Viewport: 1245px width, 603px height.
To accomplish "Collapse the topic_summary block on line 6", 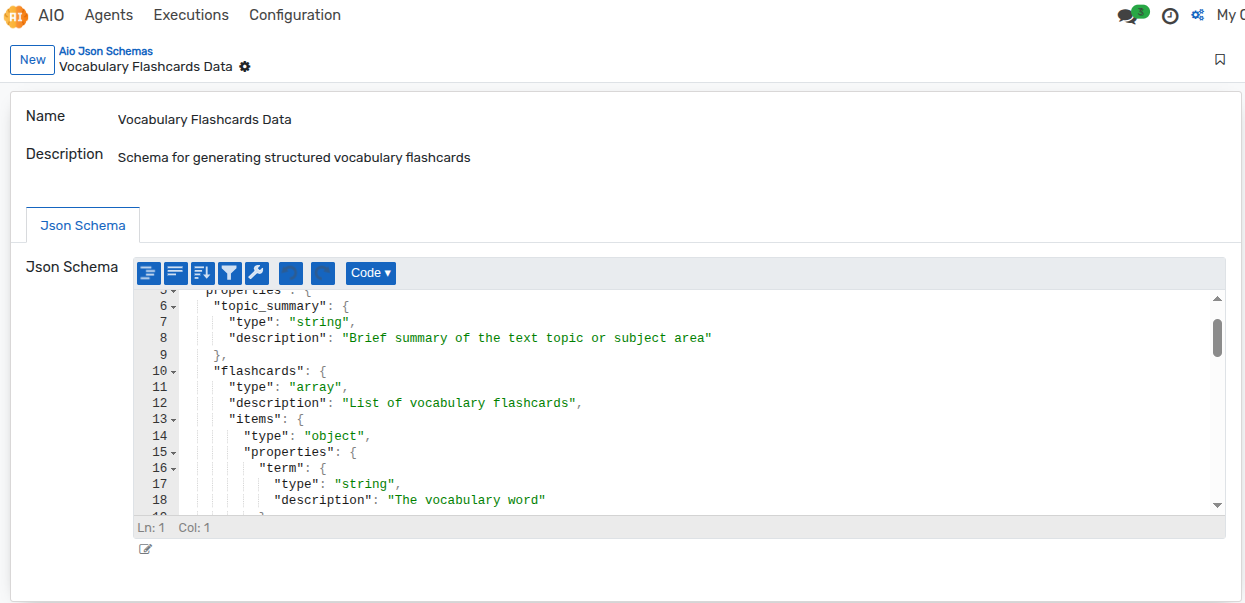I will point(174,307).
